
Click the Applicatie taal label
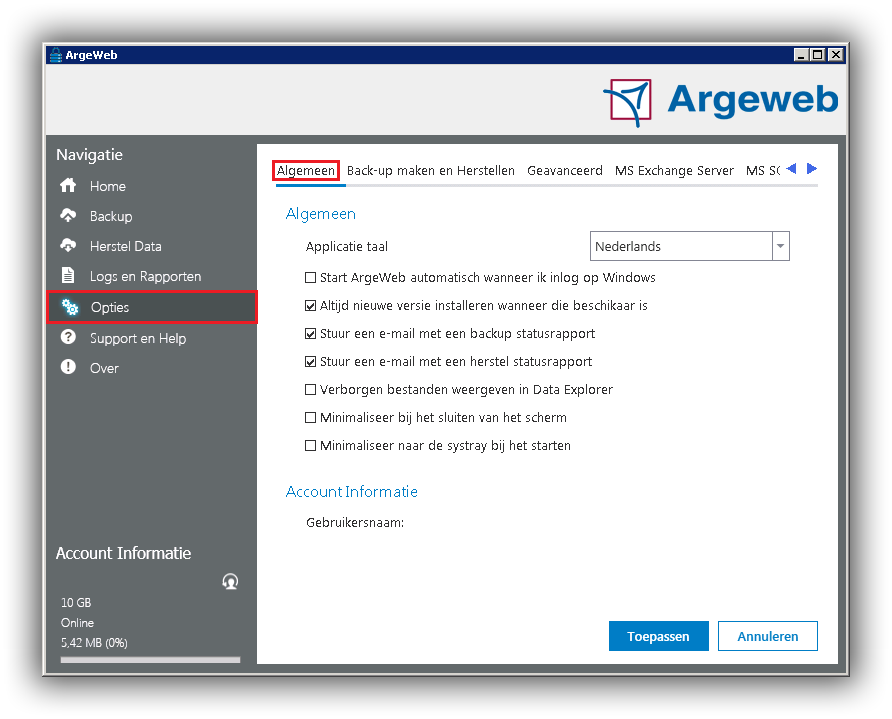(347, 246)
